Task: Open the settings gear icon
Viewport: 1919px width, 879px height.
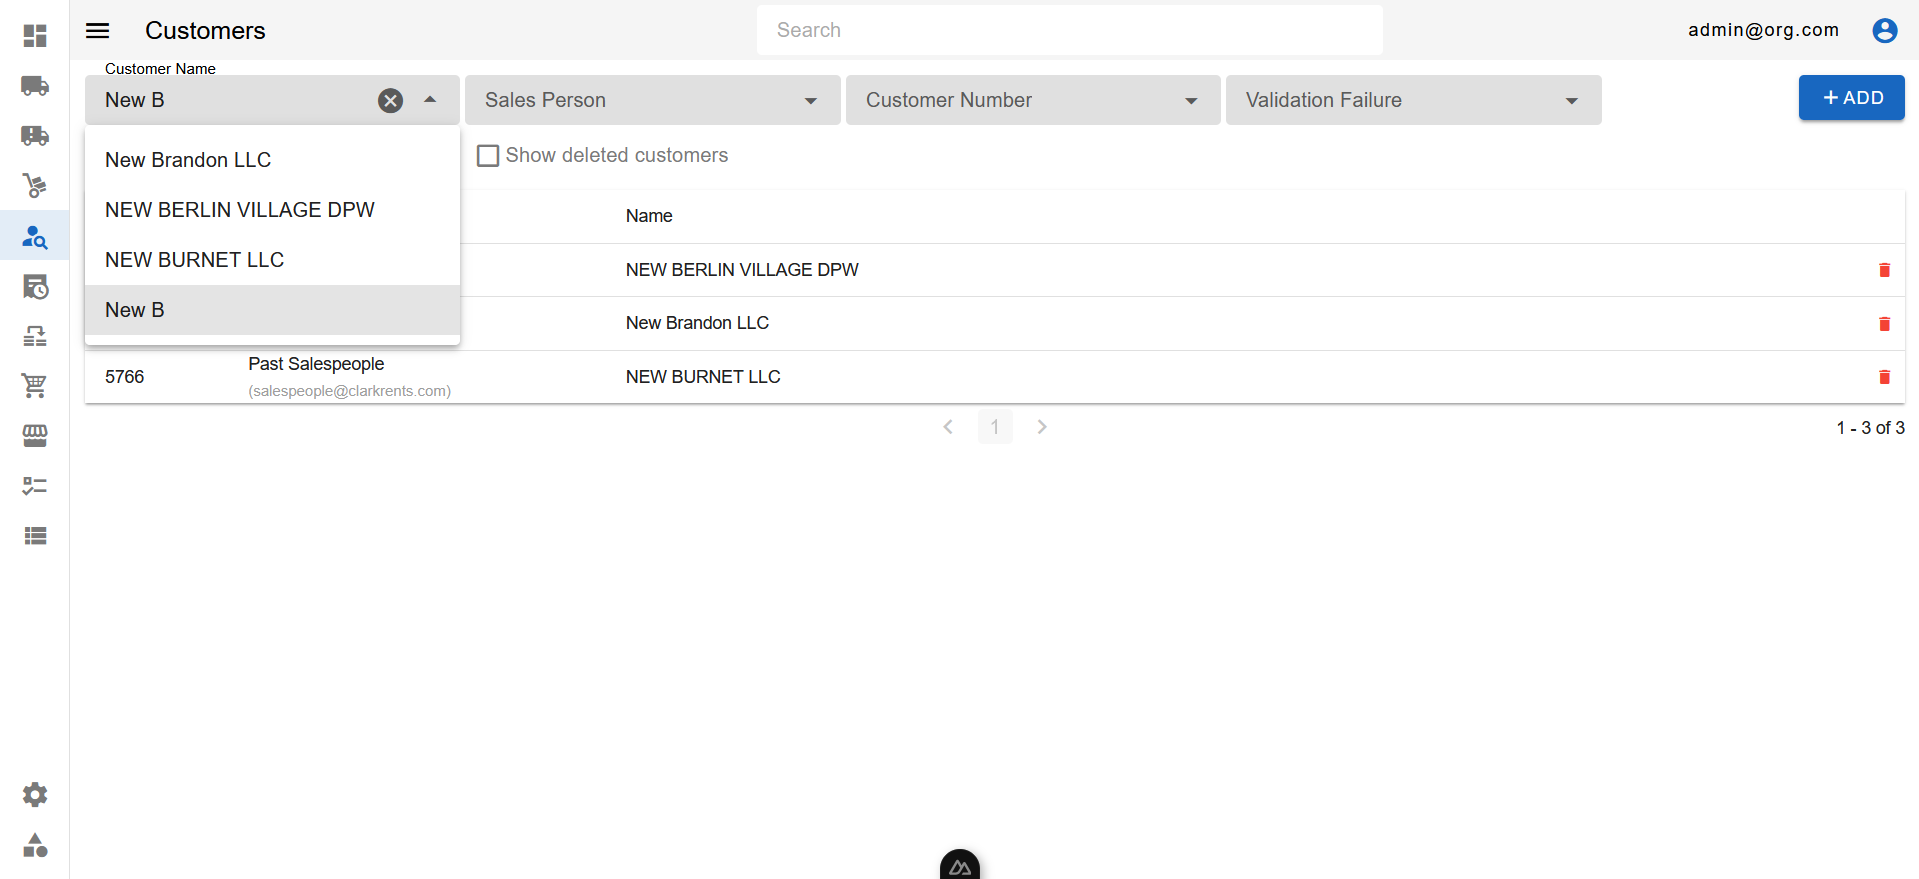Action: point(35,794)
